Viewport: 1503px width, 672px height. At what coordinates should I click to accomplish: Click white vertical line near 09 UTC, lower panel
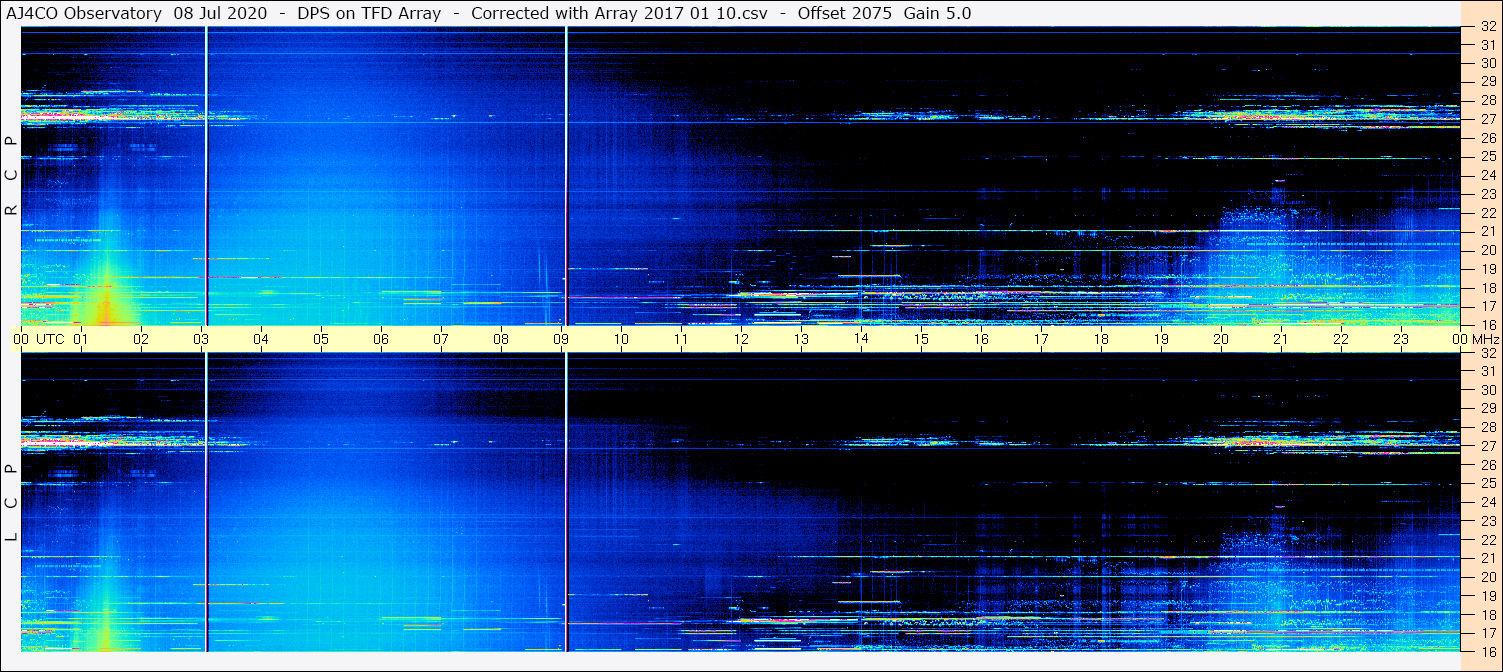tap(566, 500)
